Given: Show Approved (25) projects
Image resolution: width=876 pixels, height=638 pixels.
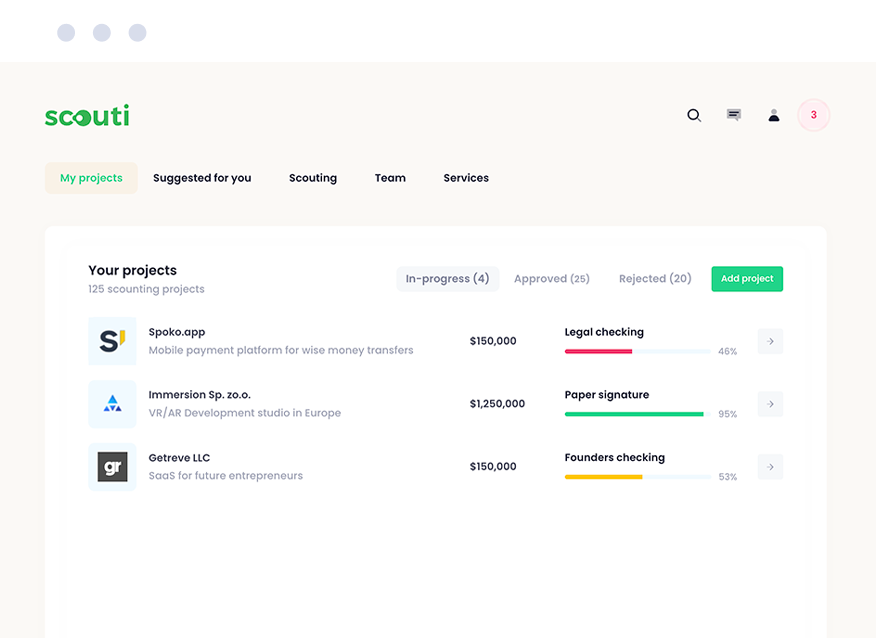Looking at the screenshot, I should coord(552,279).
